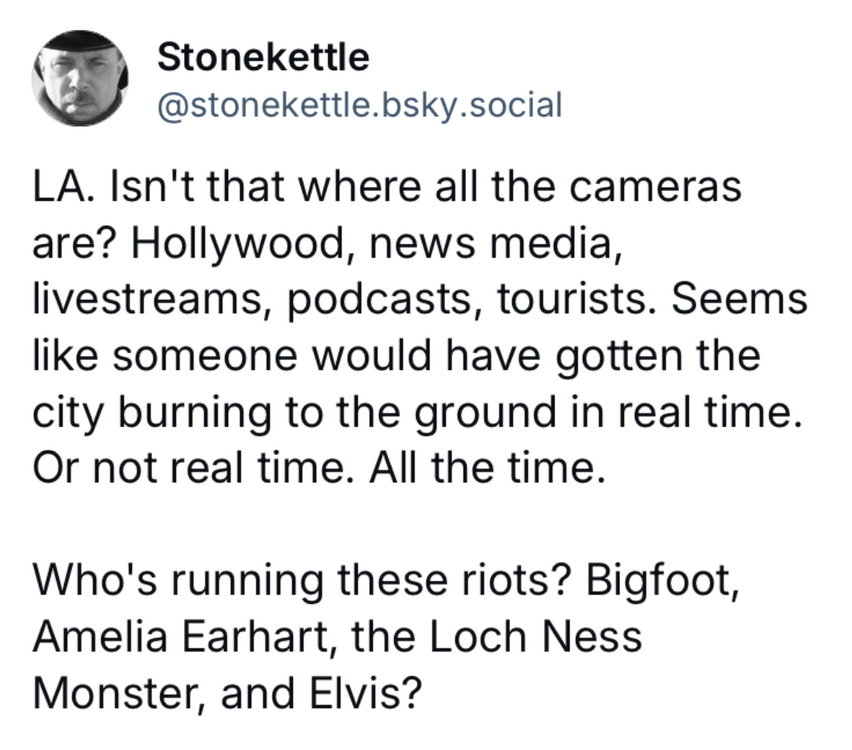
Task: Open the Stonekettle display name link
Action: 263,57
